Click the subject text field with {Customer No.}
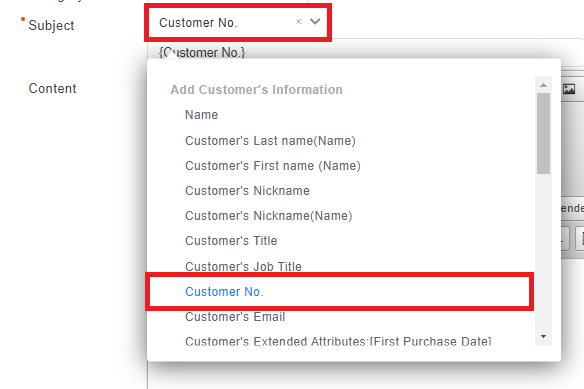 365,52
